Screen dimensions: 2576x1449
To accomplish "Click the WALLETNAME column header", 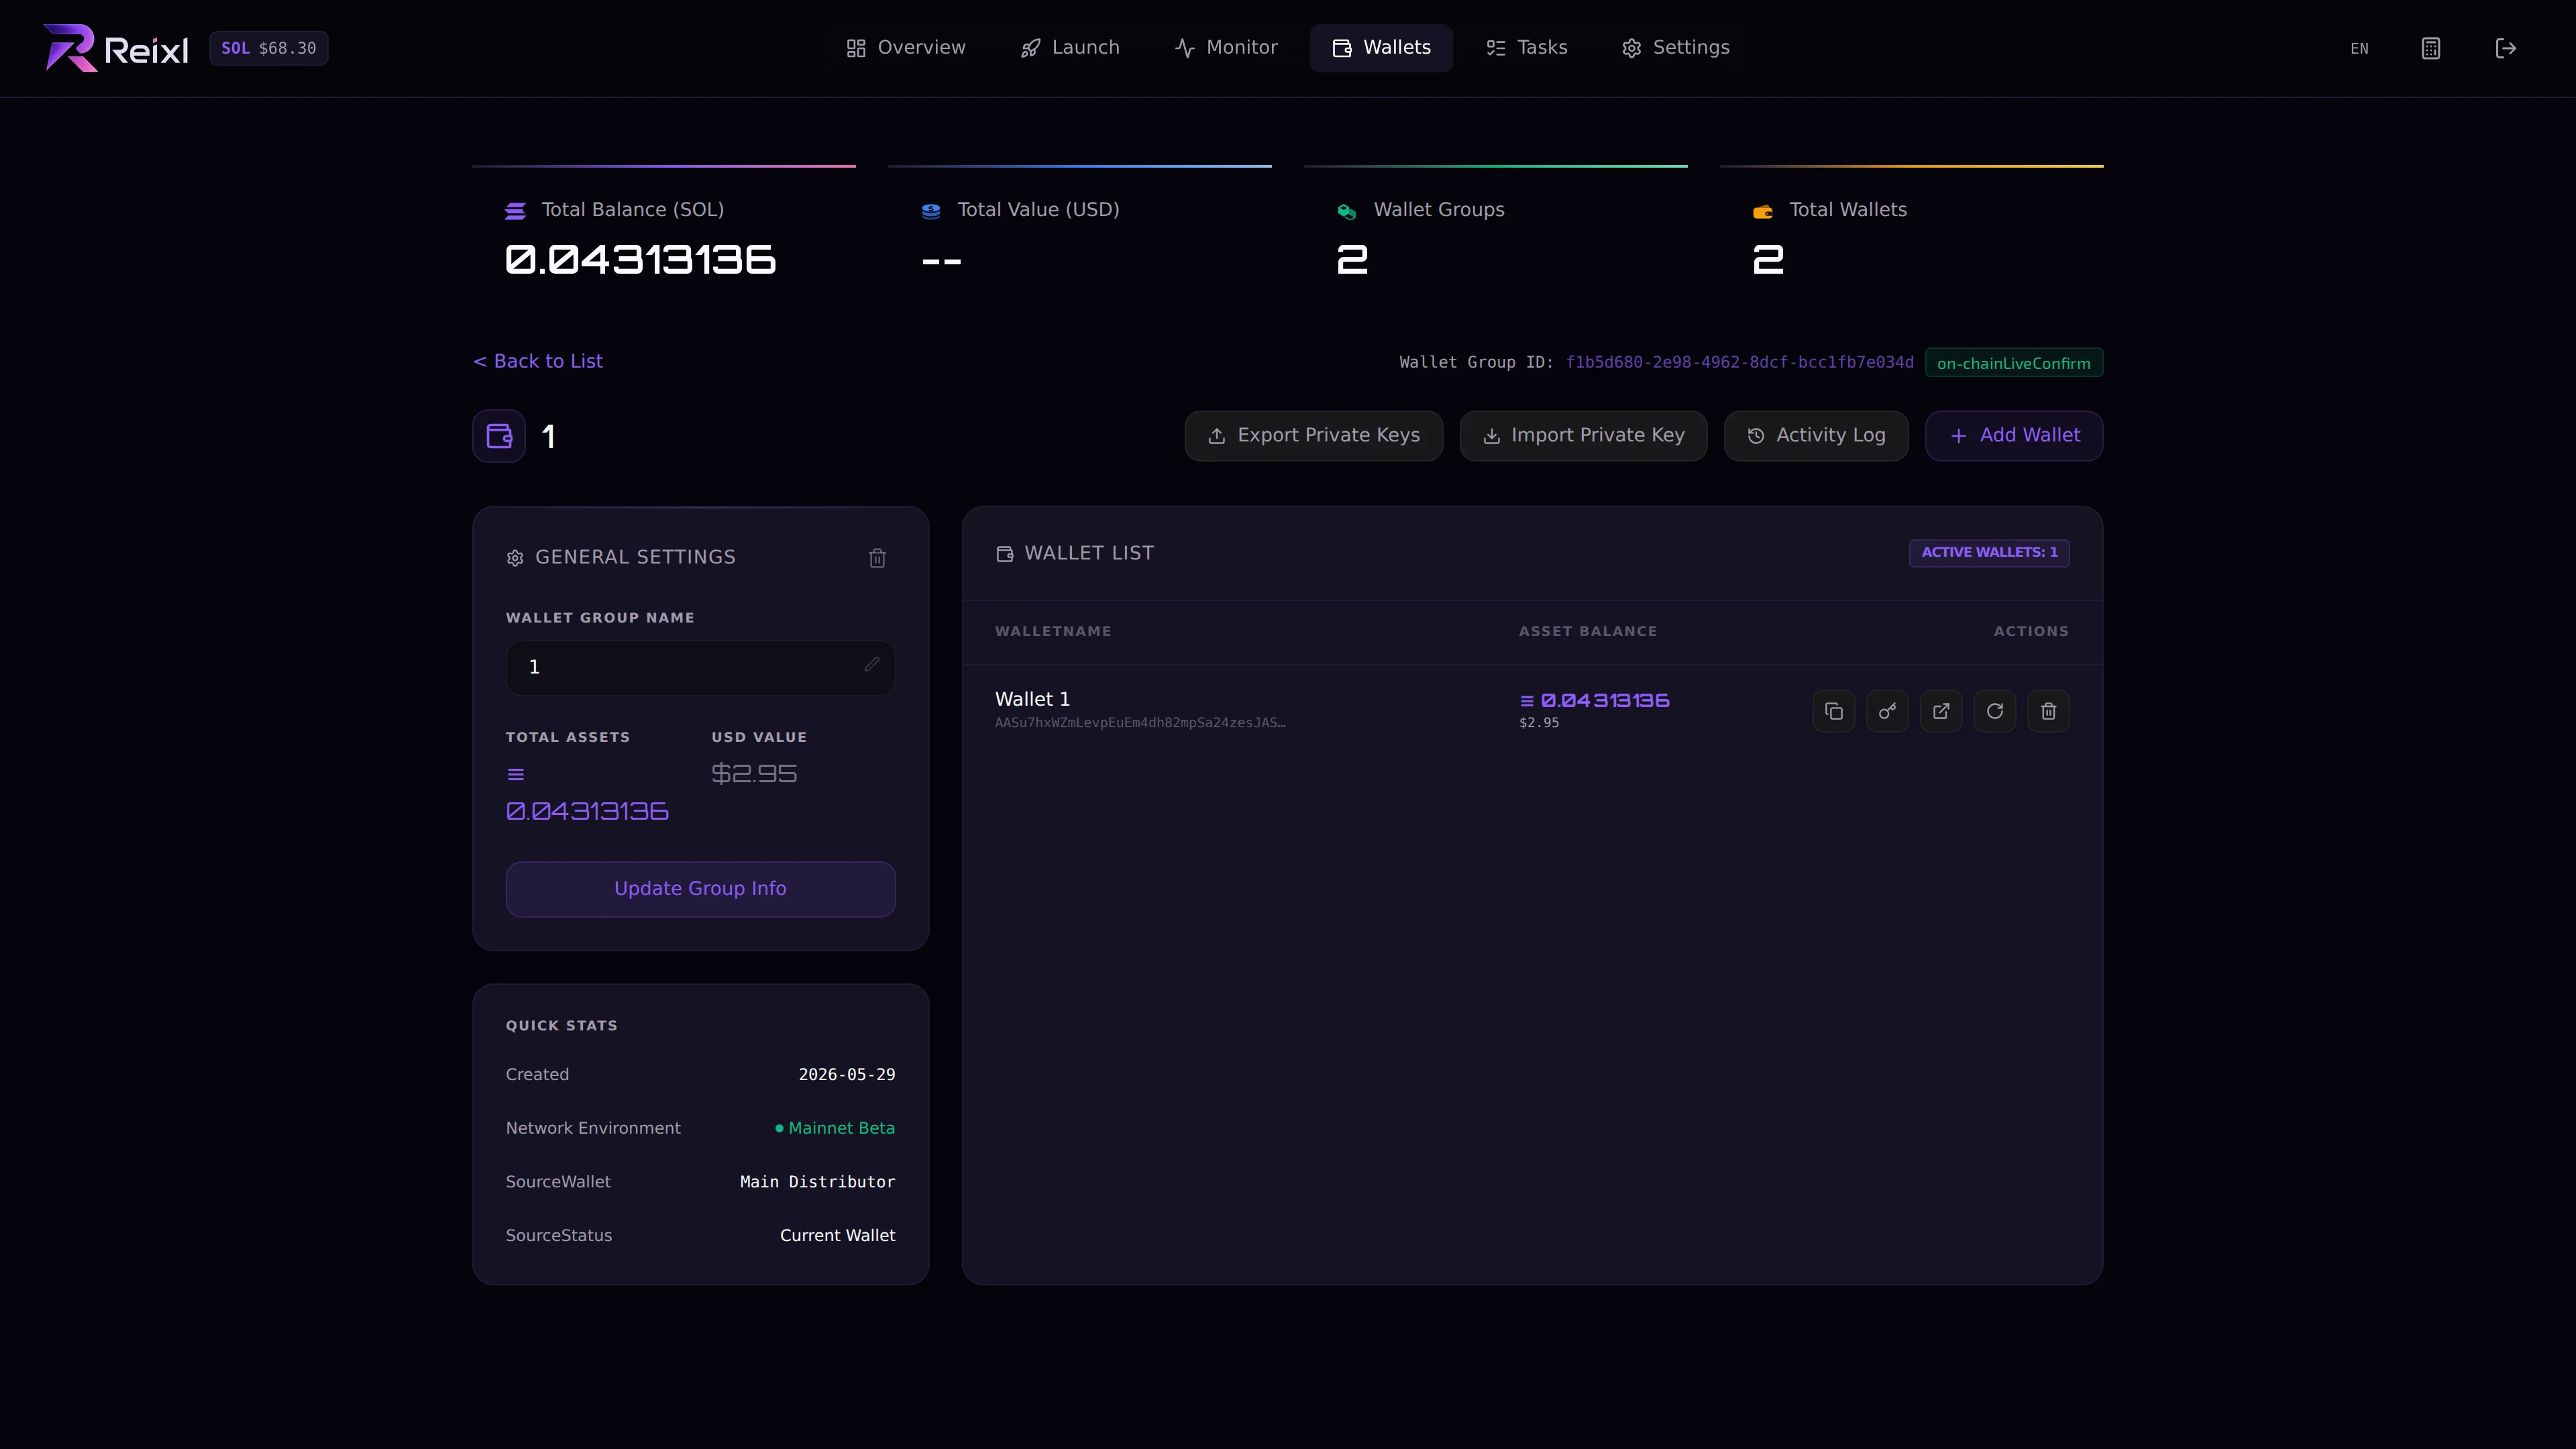I will tap(1053, 632).
